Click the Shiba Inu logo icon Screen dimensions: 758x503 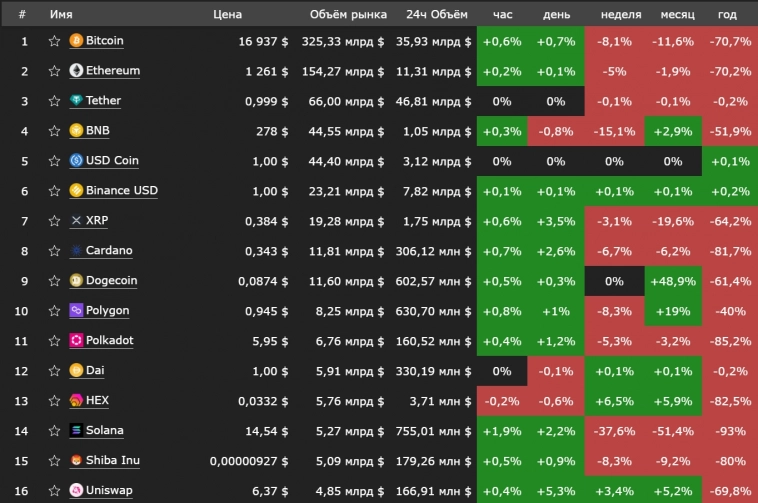pos(76,461)
